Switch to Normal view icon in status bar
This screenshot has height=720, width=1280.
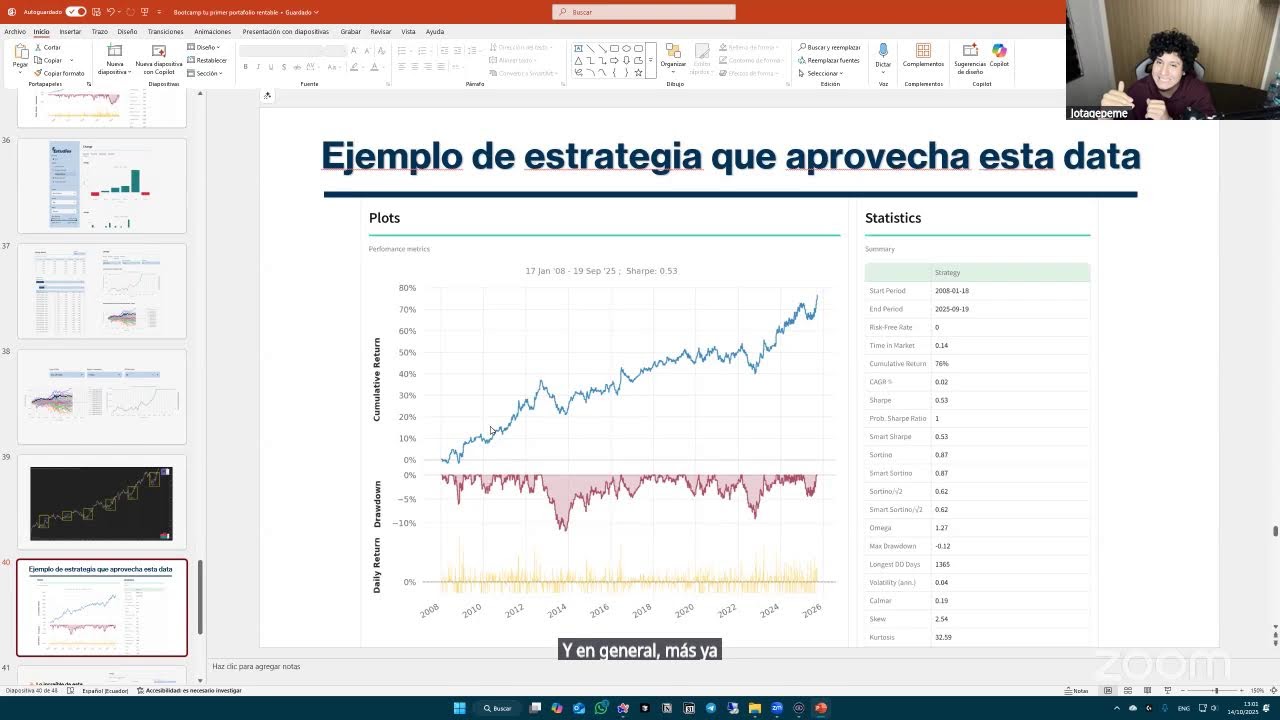click(1108, 691)
